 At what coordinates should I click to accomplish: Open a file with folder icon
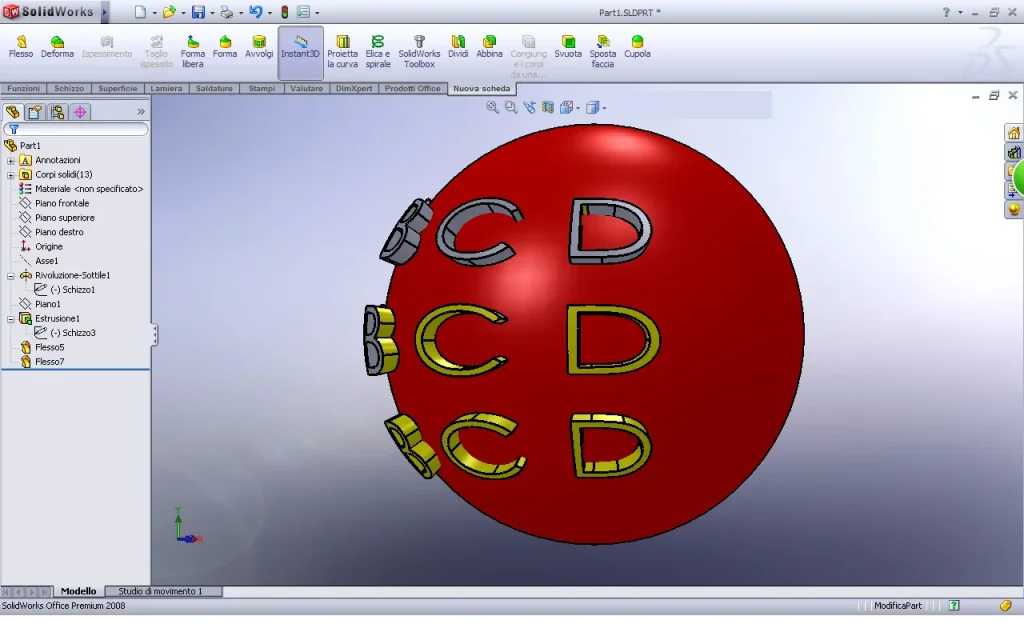tap(169, 12)
